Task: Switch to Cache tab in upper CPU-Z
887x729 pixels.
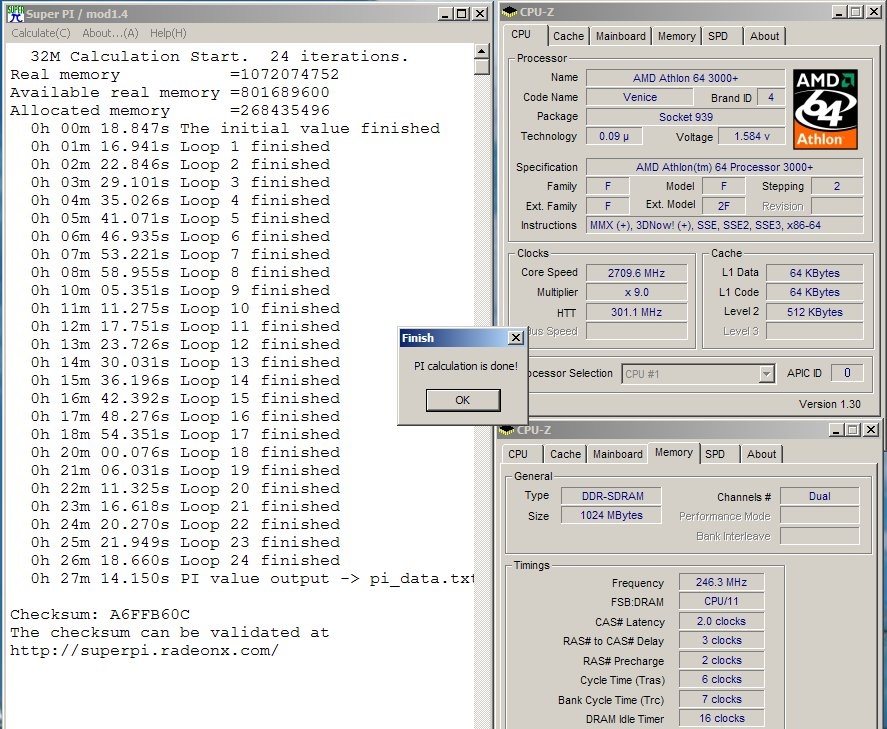Action: click(x=569, y=36)
